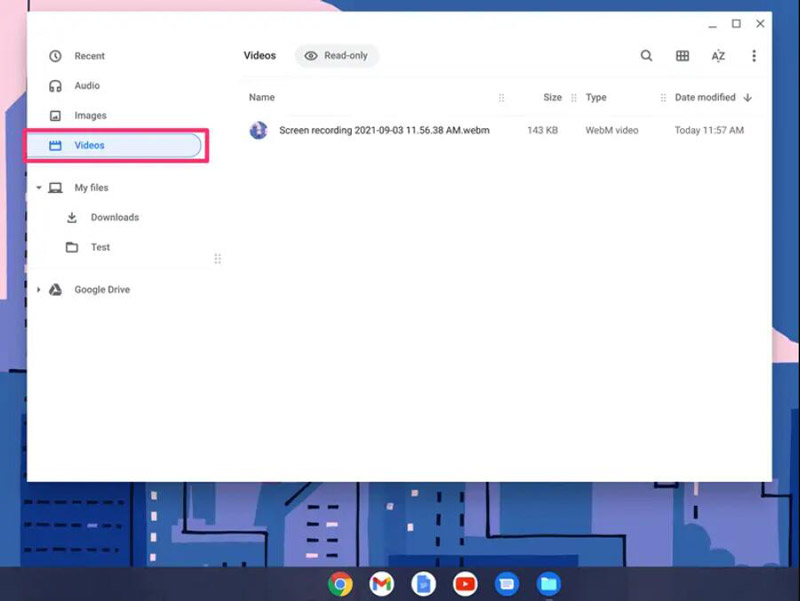Maximize the Files window

pyautogui.click(x=736, y=23)
